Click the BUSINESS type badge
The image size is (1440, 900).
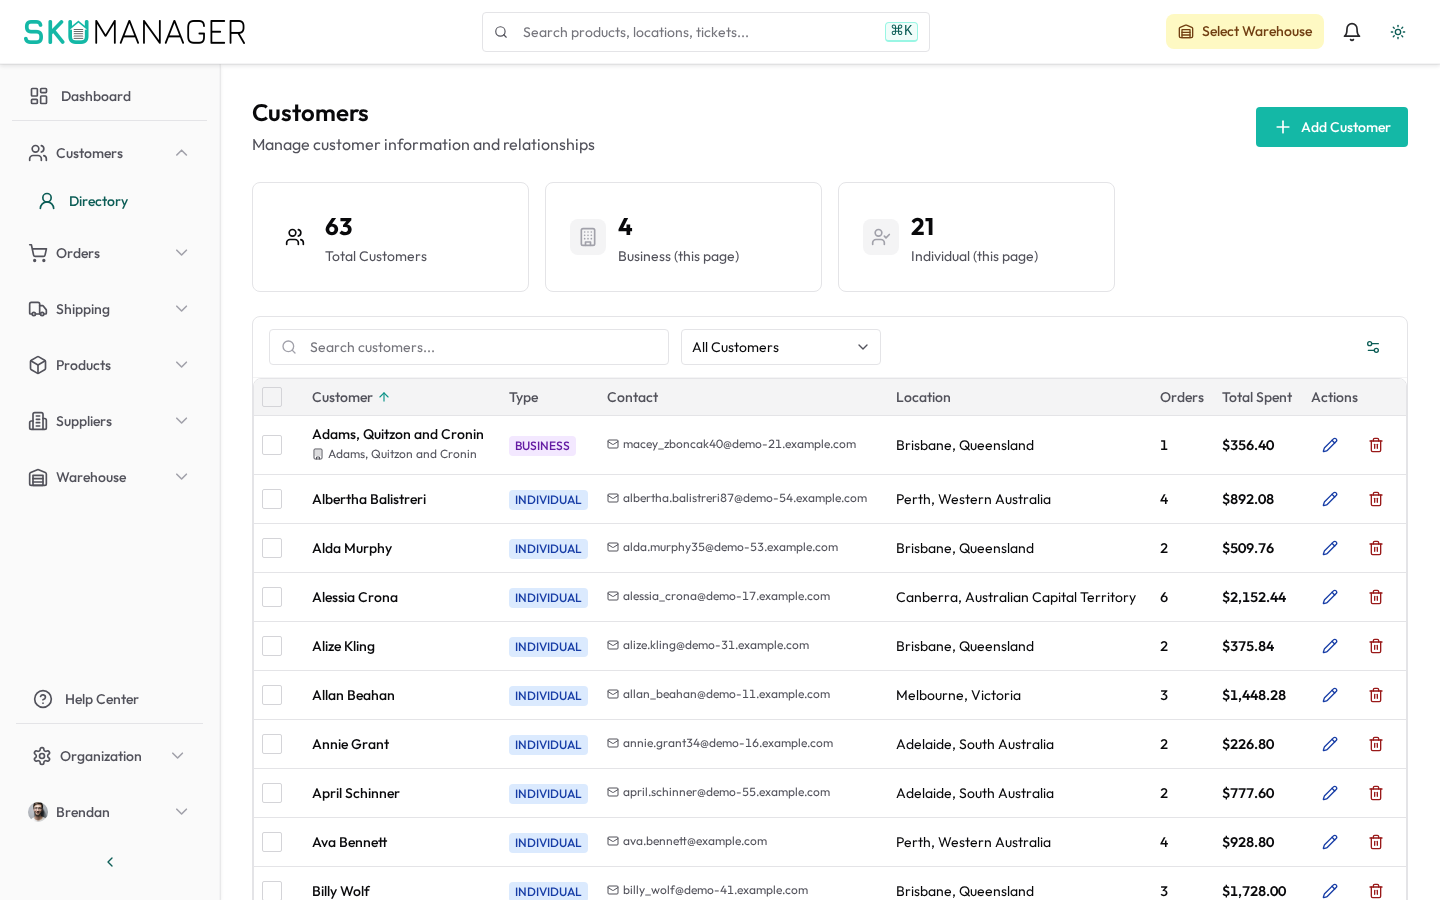pos(542,446)
